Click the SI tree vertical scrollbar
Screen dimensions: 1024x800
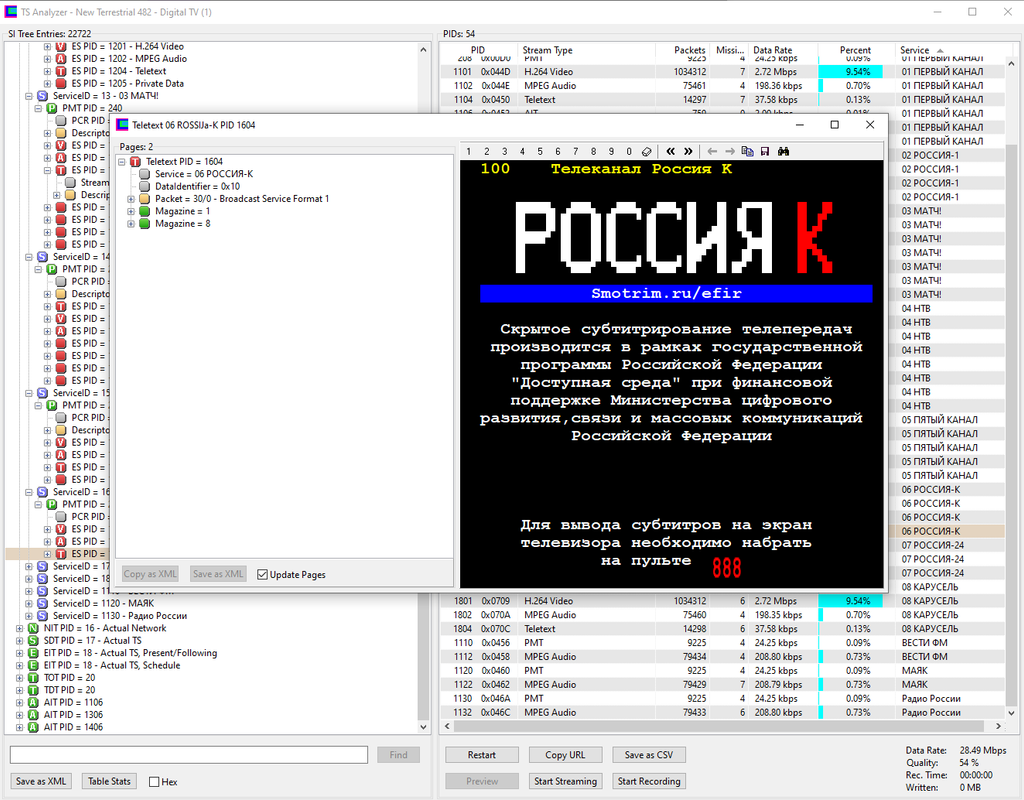(x=423, y=385)
